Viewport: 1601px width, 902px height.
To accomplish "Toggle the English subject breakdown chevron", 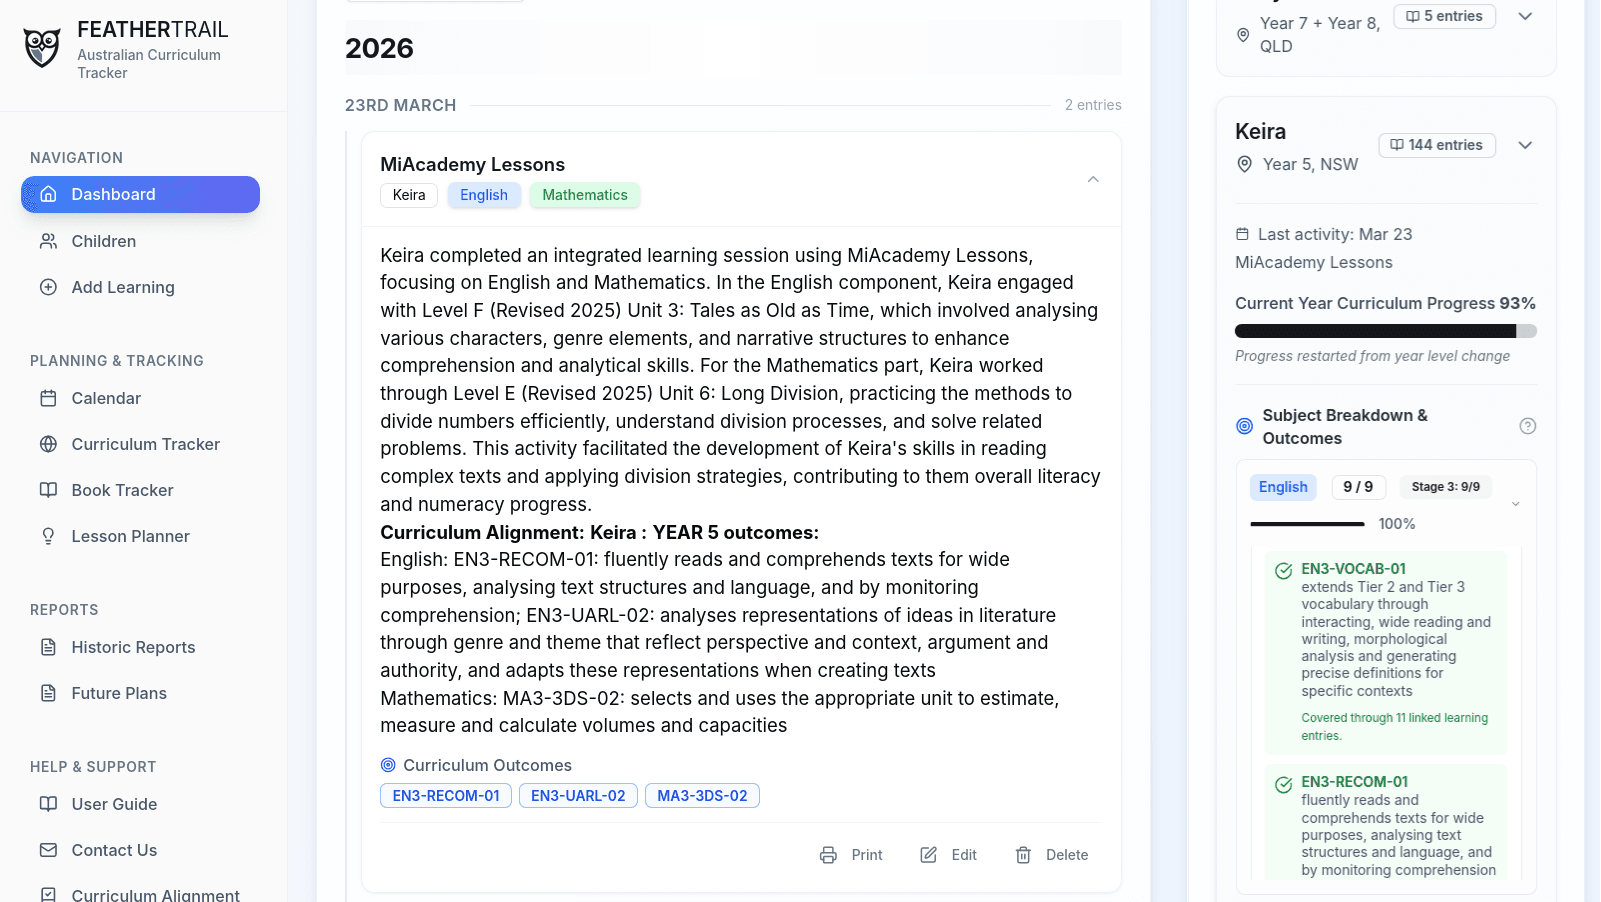I will click(1515, 504).
